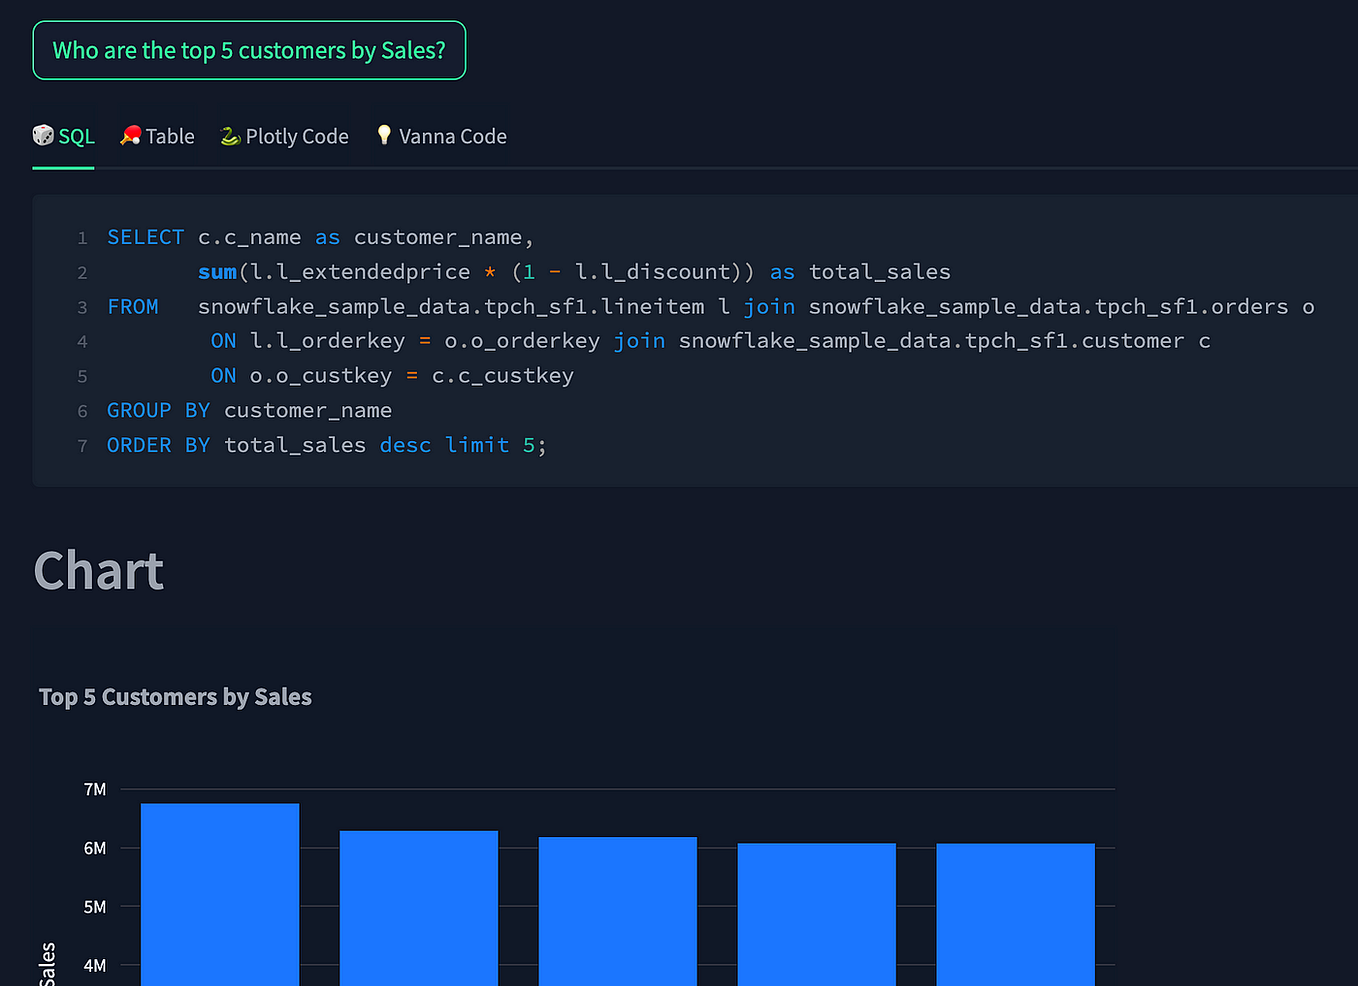Click the SELECT keyword on line 1
Viewport: 1358px width, 986px height.
coord(145,237)
